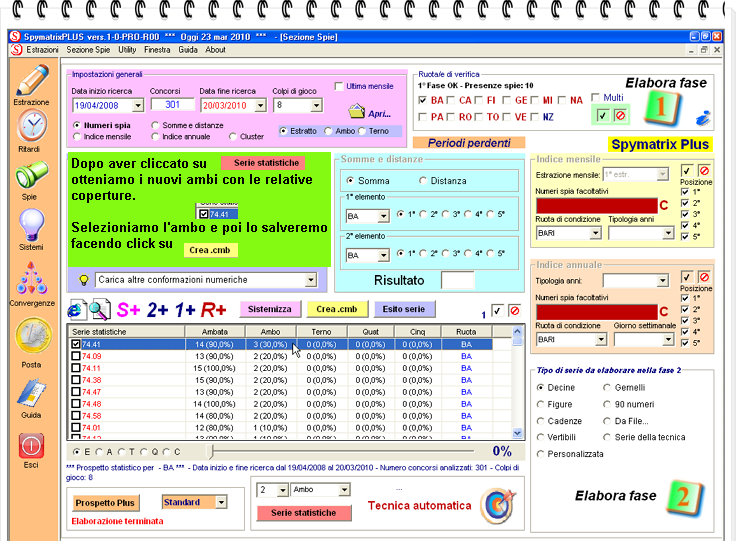Open Indice annuale Tipologia anni dropdown

(x=662, y=281)
